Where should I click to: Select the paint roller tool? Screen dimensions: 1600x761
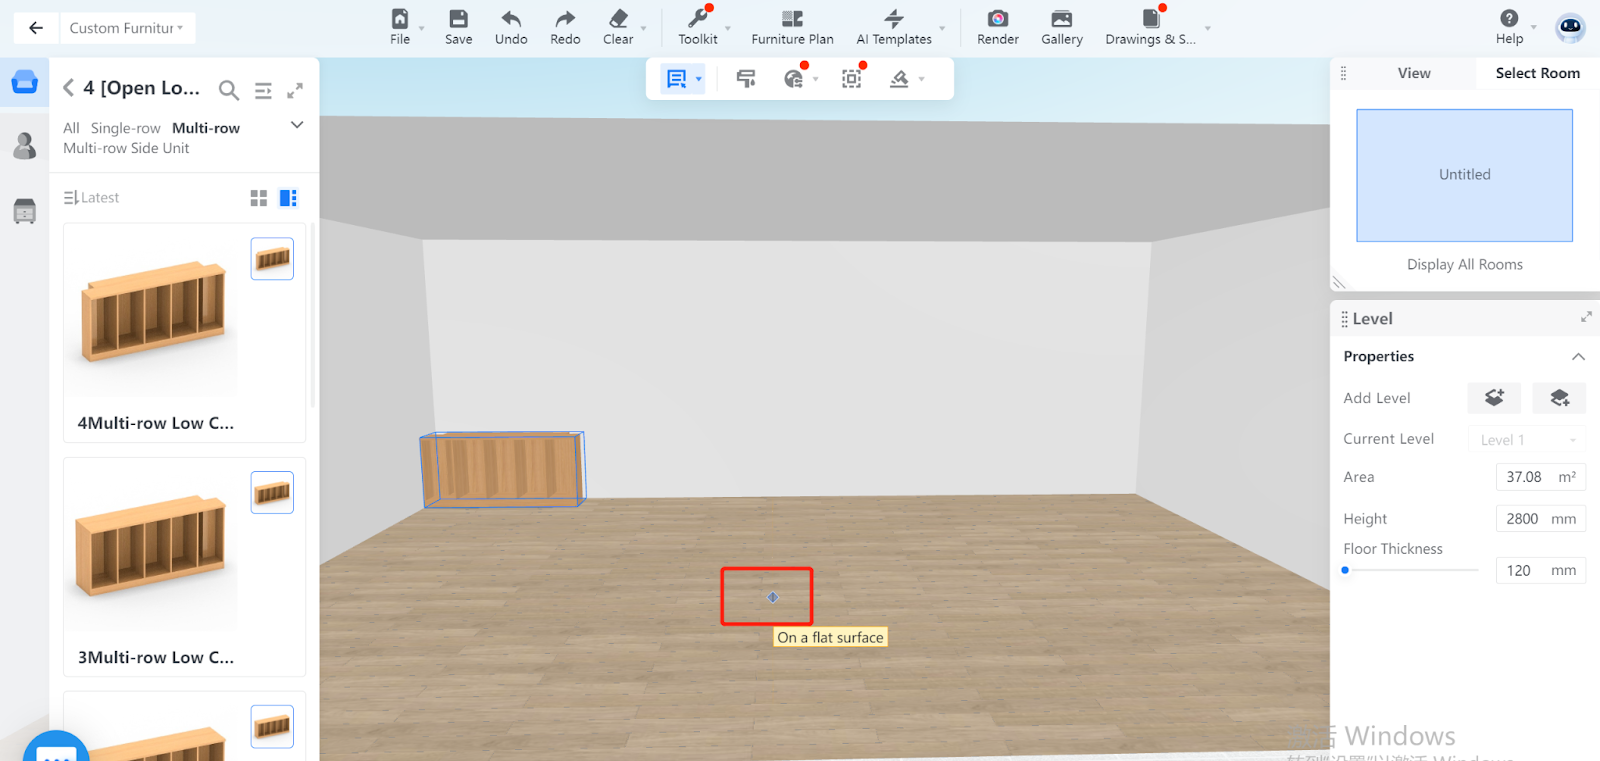(x=746, y=79)
